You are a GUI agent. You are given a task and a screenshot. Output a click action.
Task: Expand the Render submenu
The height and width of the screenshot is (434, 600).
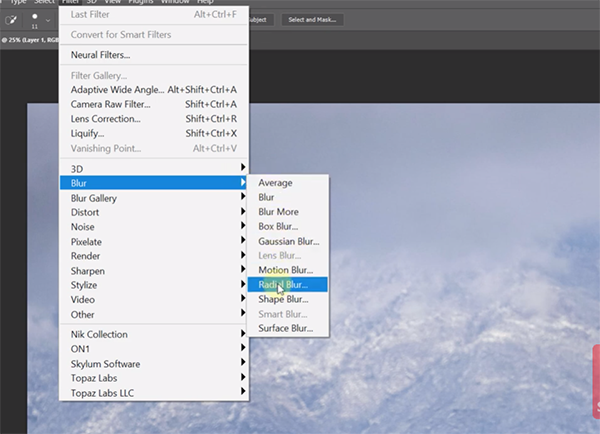click(x=154, y=256)
